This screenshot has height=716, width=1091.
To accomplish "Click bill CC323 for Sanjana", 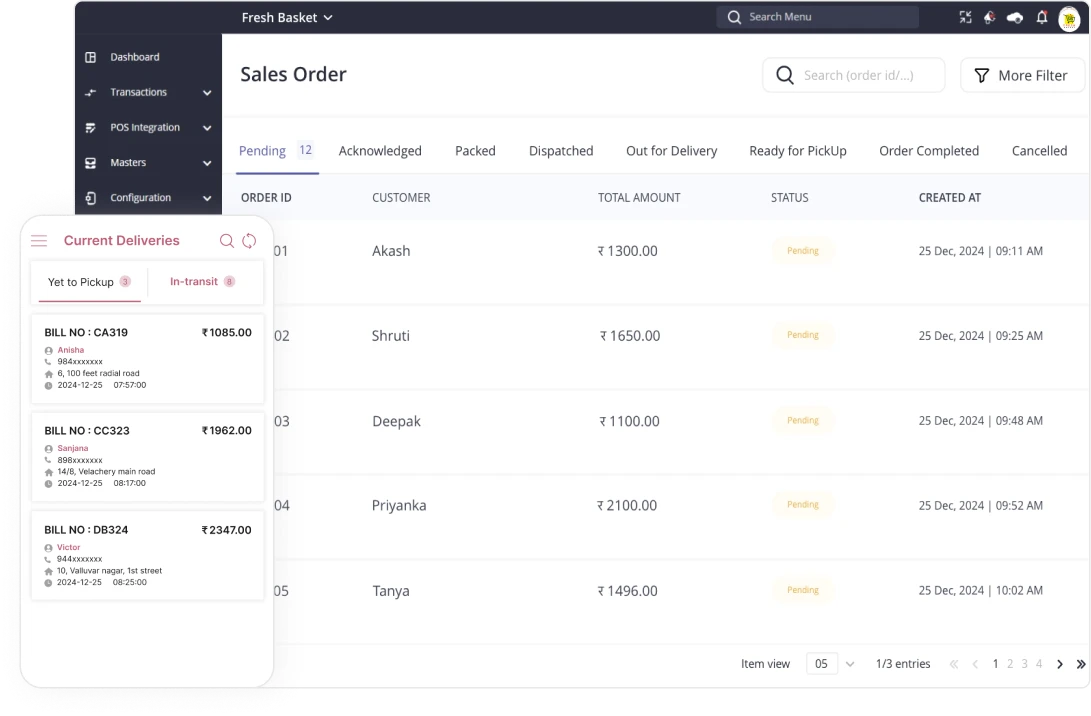I will [148, 455].
